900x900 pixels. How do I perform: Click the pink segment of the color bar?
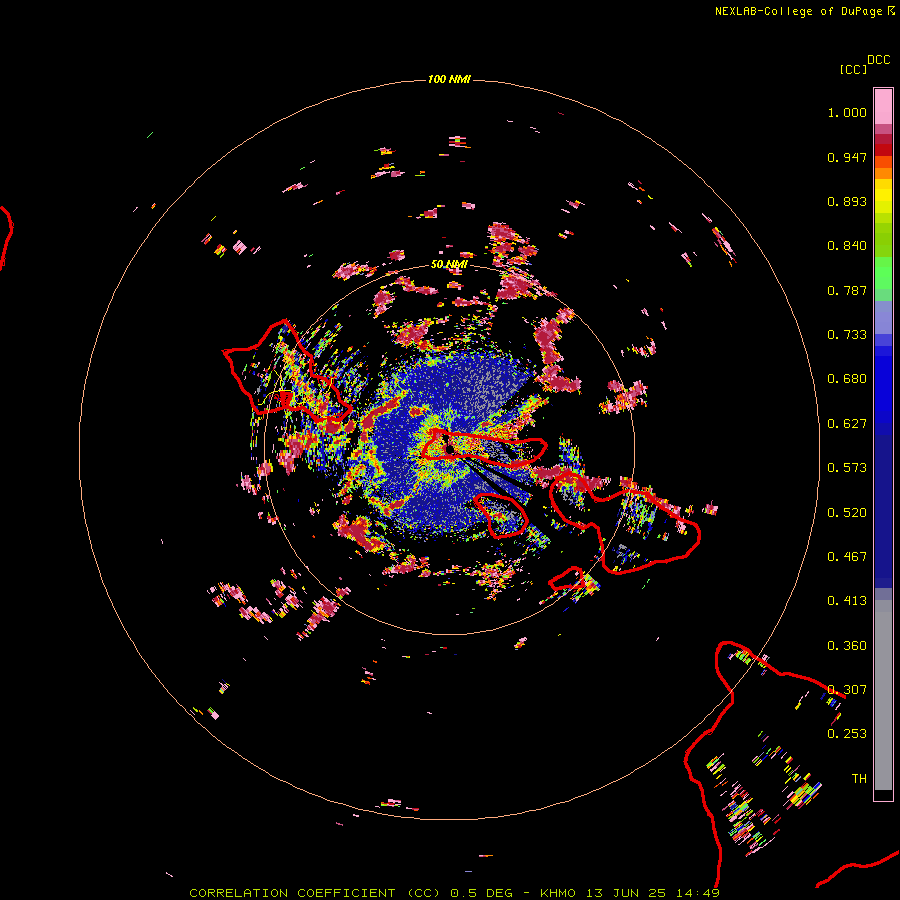click(x=883, y=106)
